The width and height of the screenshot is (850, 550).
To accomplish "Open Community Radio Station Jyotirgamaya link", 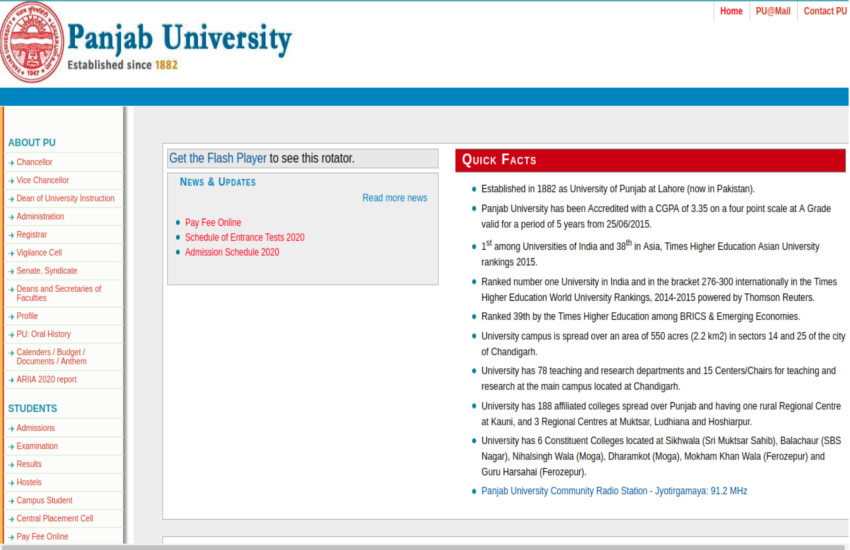I will pyautogui.click(x=613, y=491).
